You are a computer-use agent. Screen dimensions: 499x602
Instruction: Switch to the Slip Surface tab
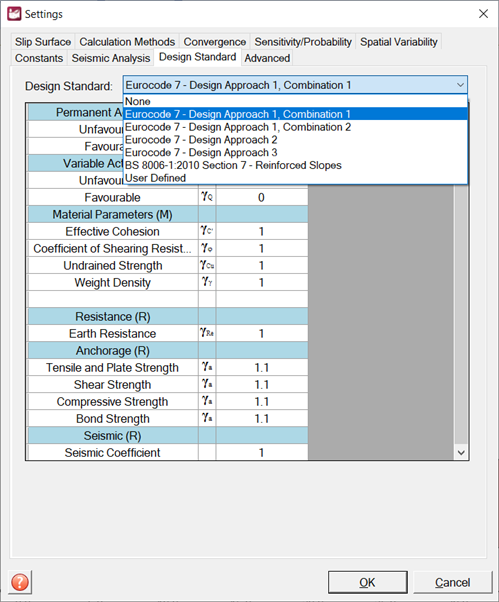[43, 41]
